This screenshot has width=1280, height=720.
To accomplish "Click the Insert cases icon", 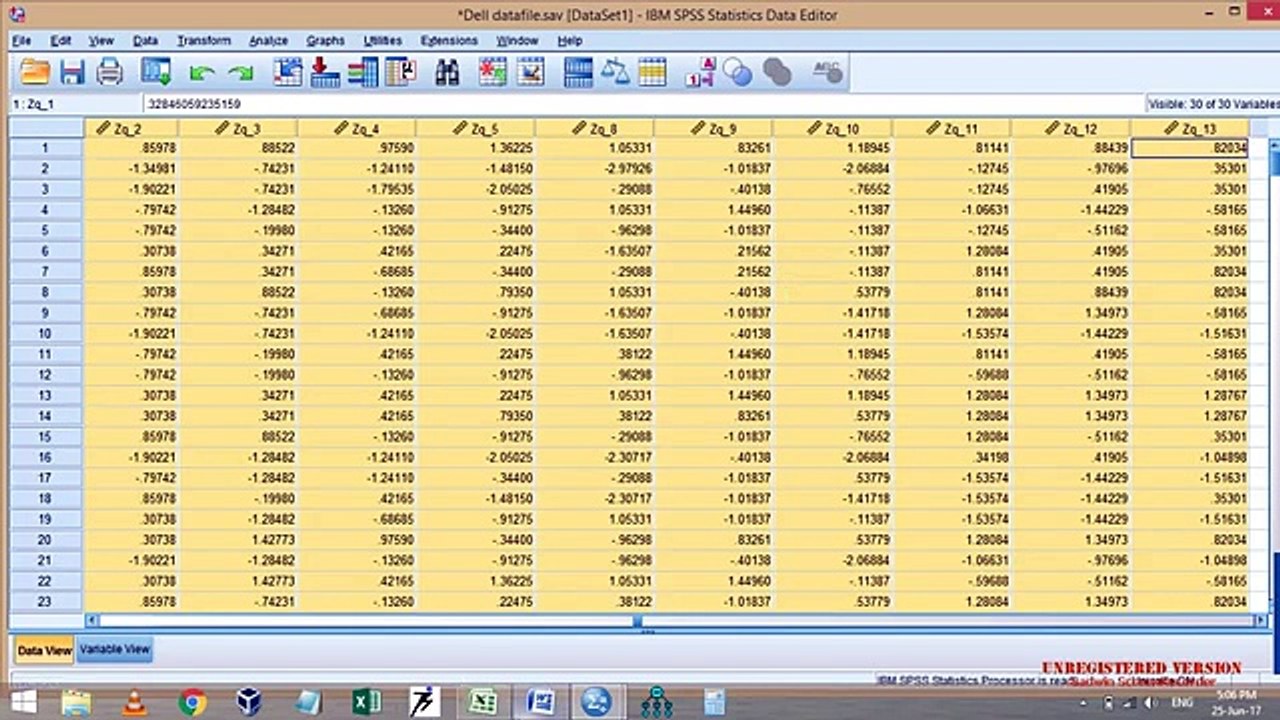I will pos(492,72).
